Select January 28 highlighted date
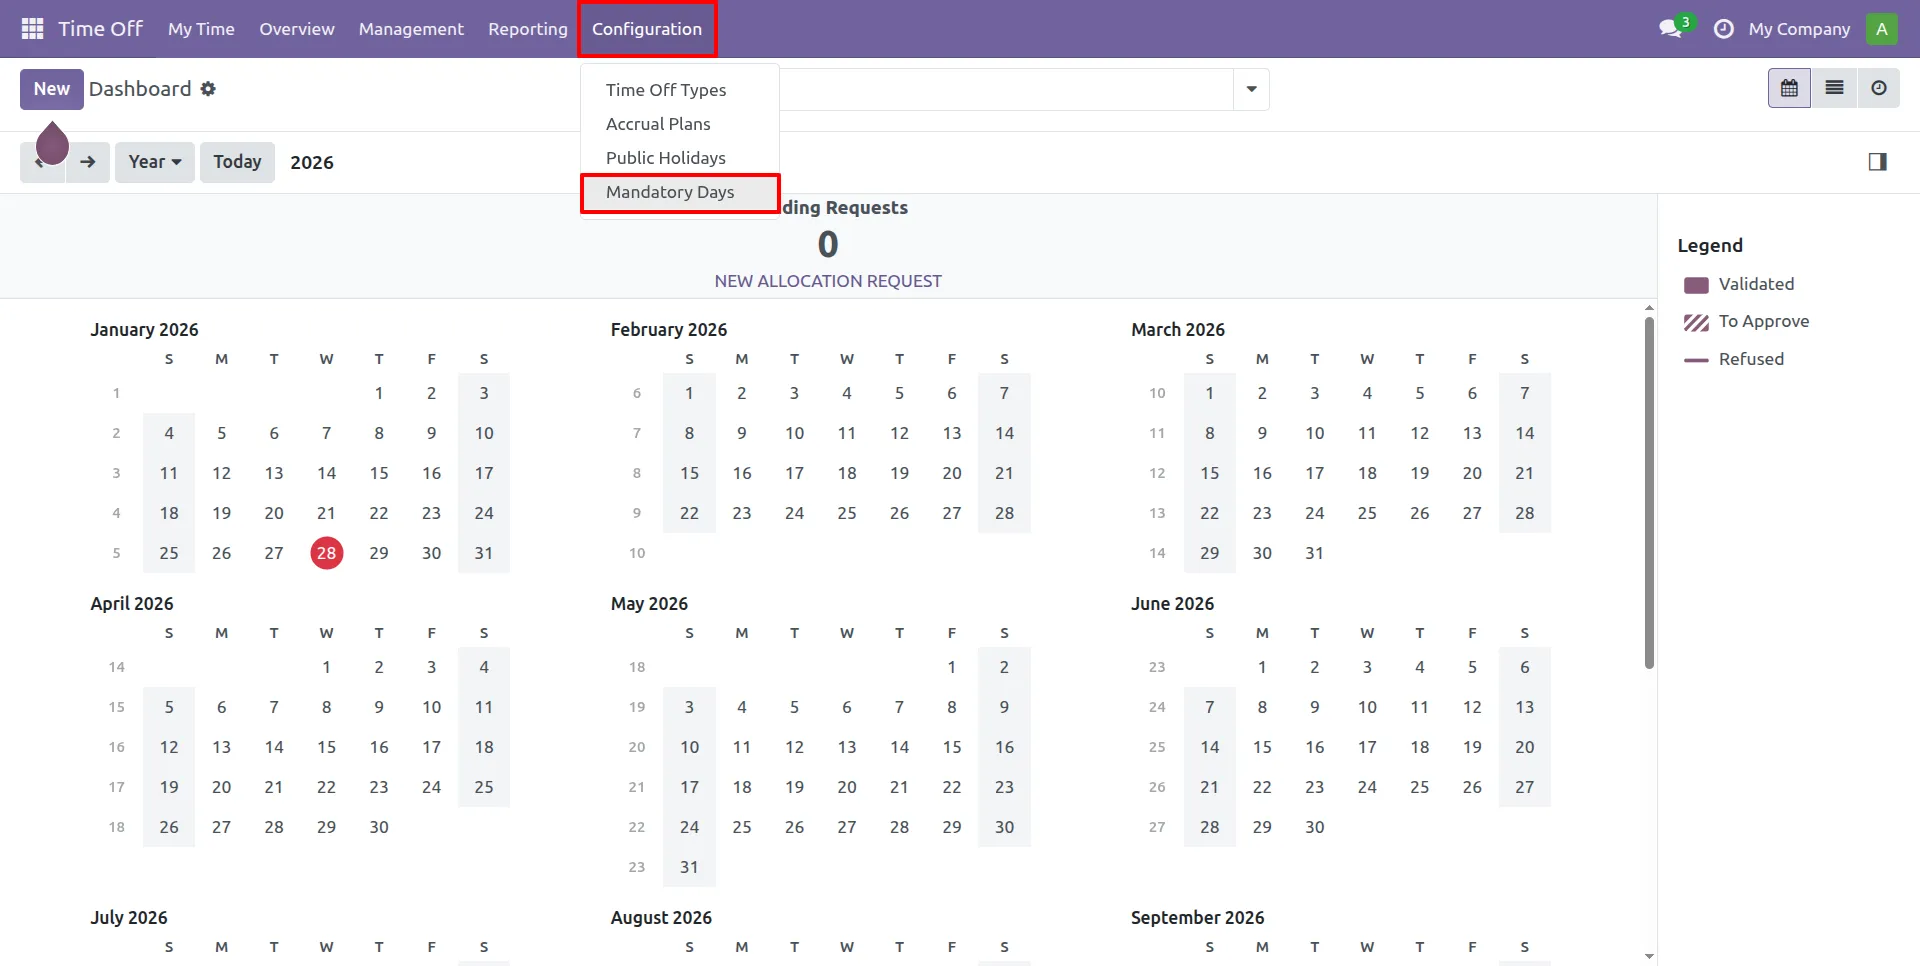Screen dimensions: 1920x966 coord(327,553)
